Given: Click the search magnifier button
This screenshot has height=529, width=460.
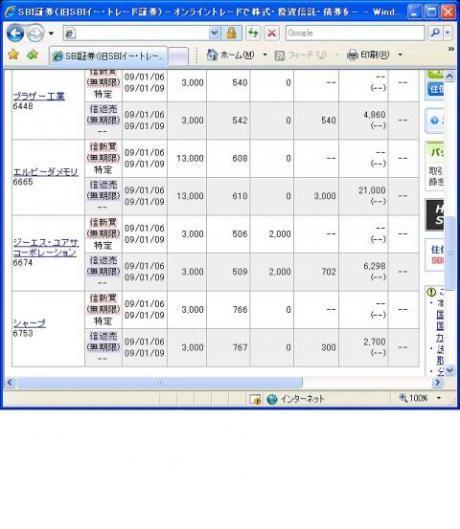Looking at the screenshot, I should point(436,33).
